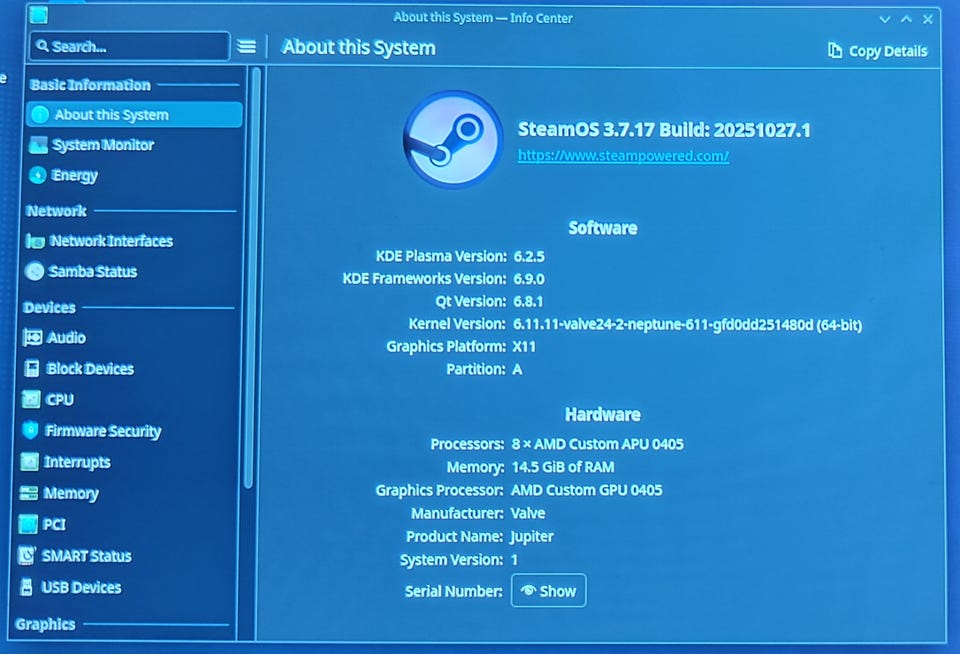Image resolution: width=960 pixels, height=654 pixels.
Task: Click the Qt Version value 6.8.1
Action: [528, 301]
